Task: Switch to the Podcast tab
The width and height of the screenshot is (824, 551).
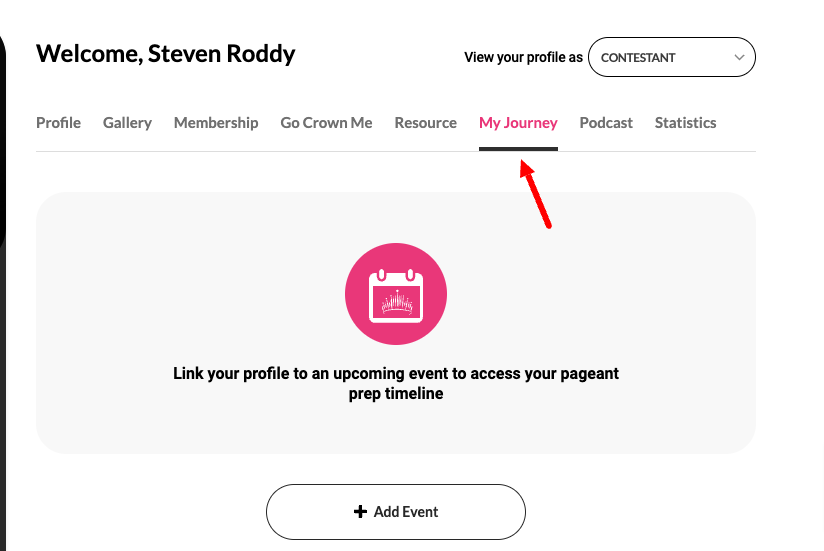Action: 606,123
